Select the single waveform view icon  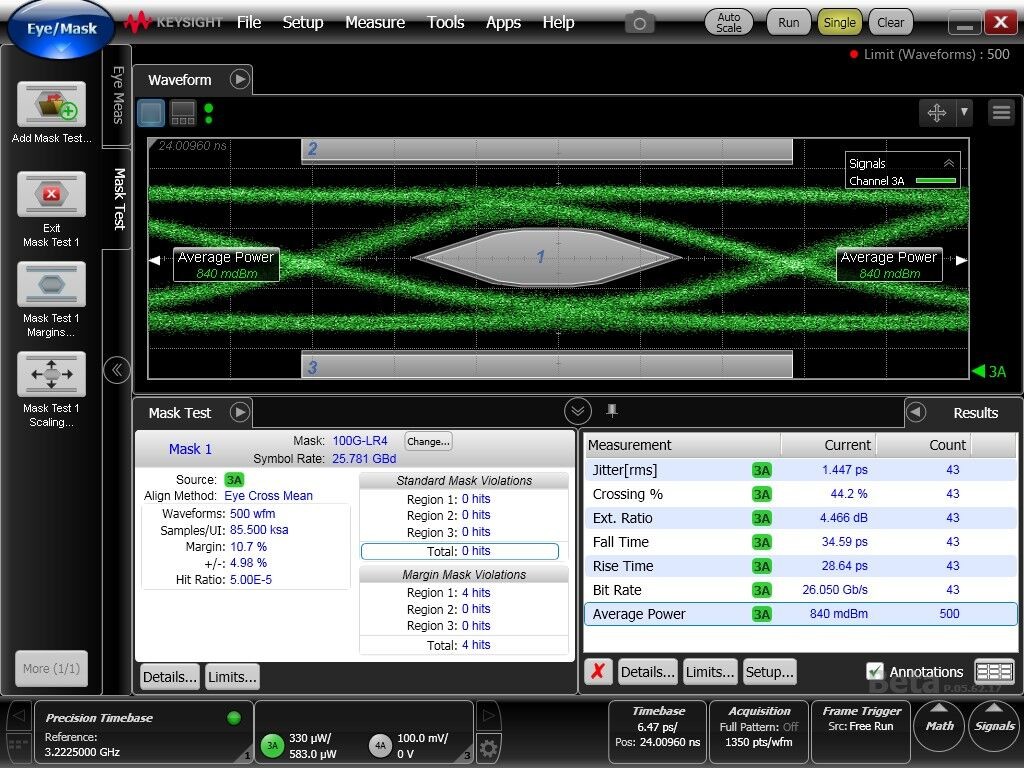(150, 113)
